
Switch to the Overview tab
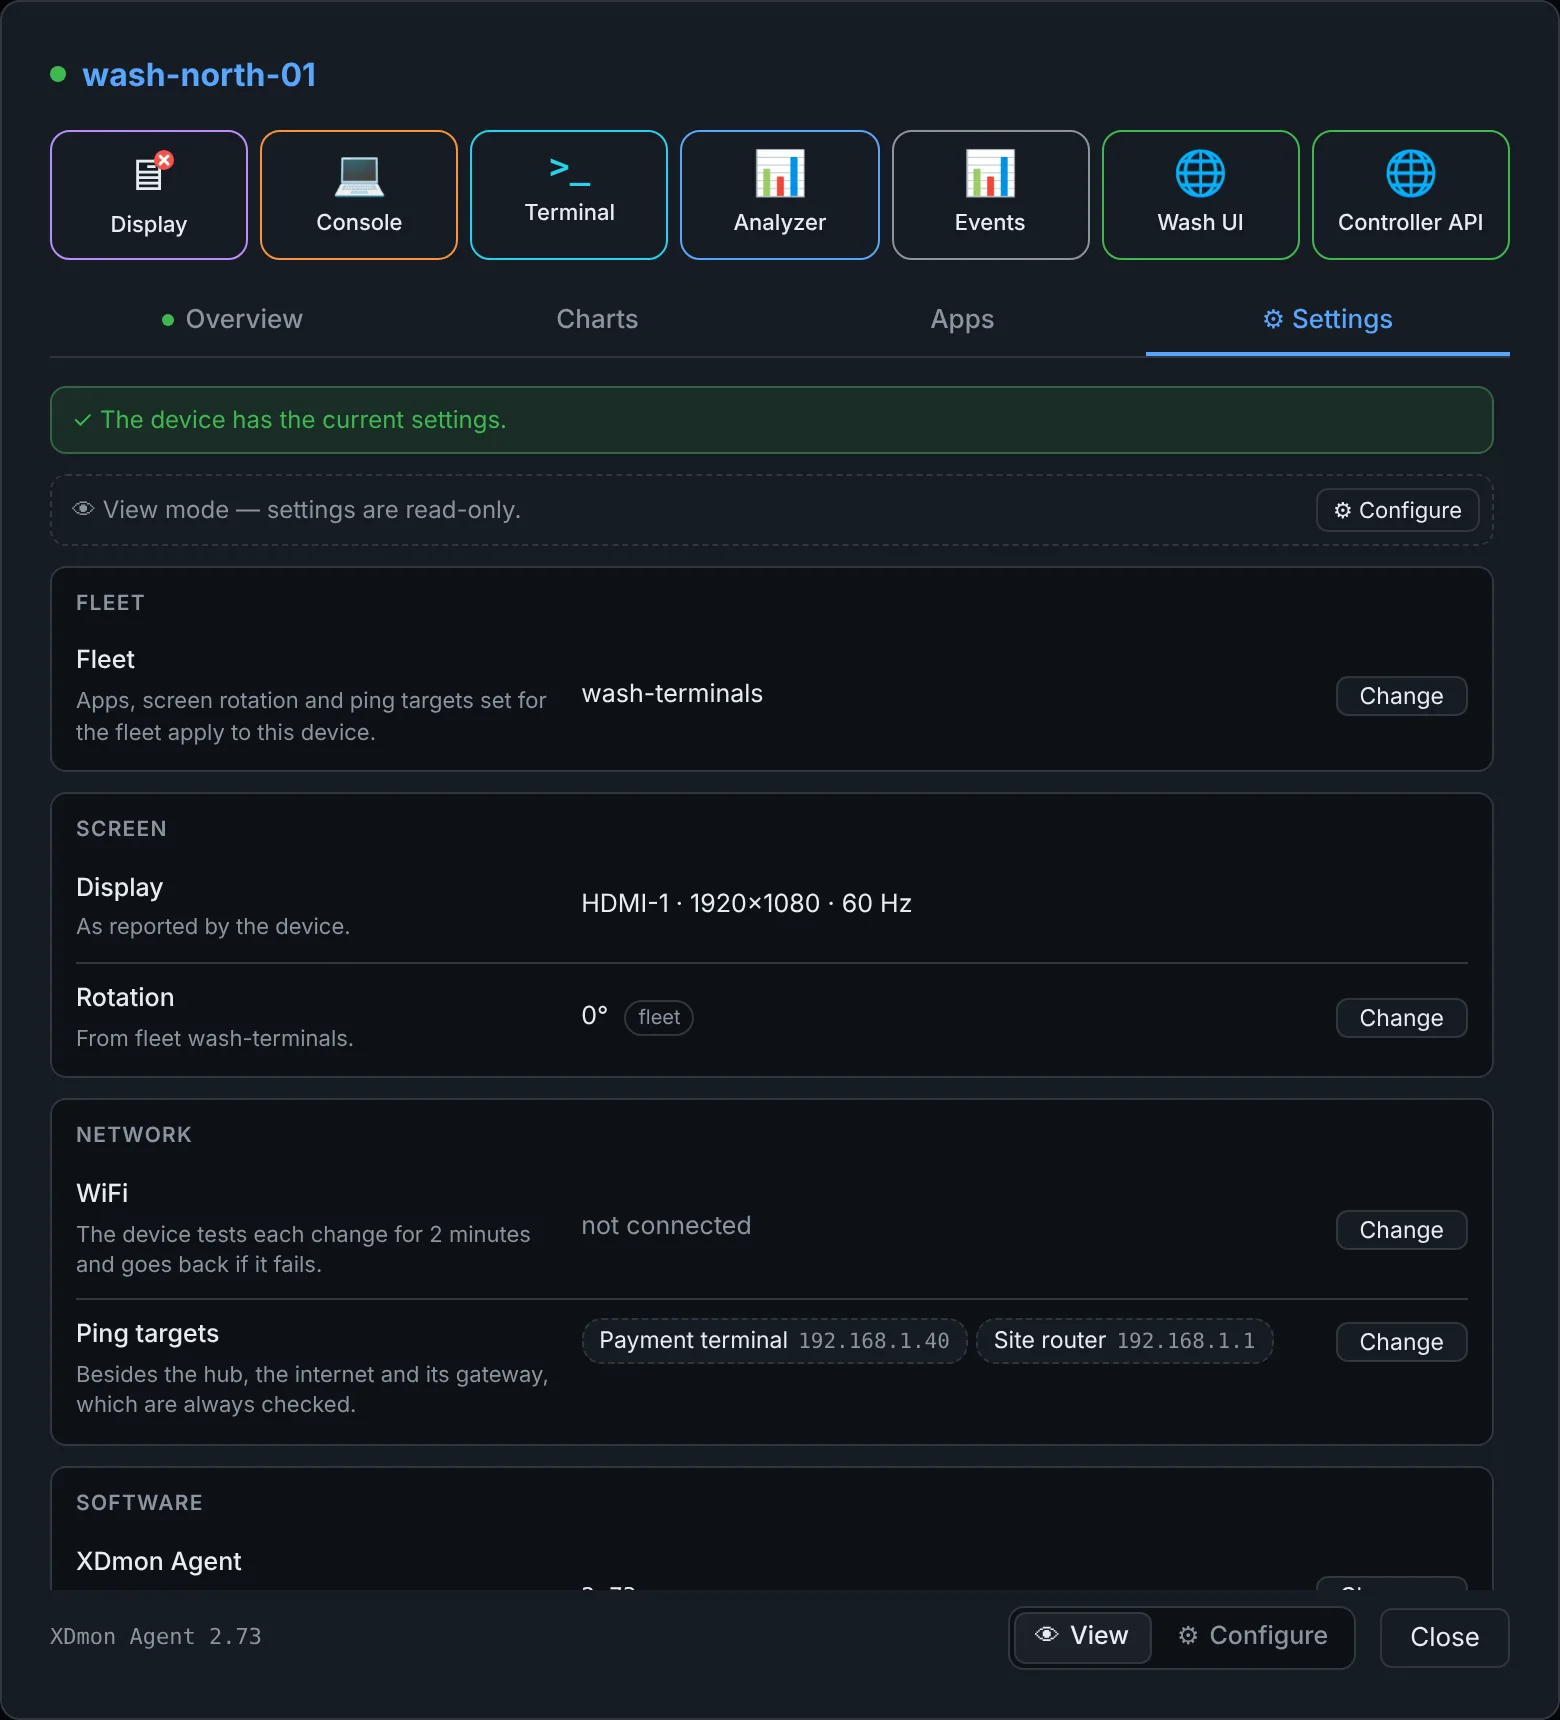232,319
